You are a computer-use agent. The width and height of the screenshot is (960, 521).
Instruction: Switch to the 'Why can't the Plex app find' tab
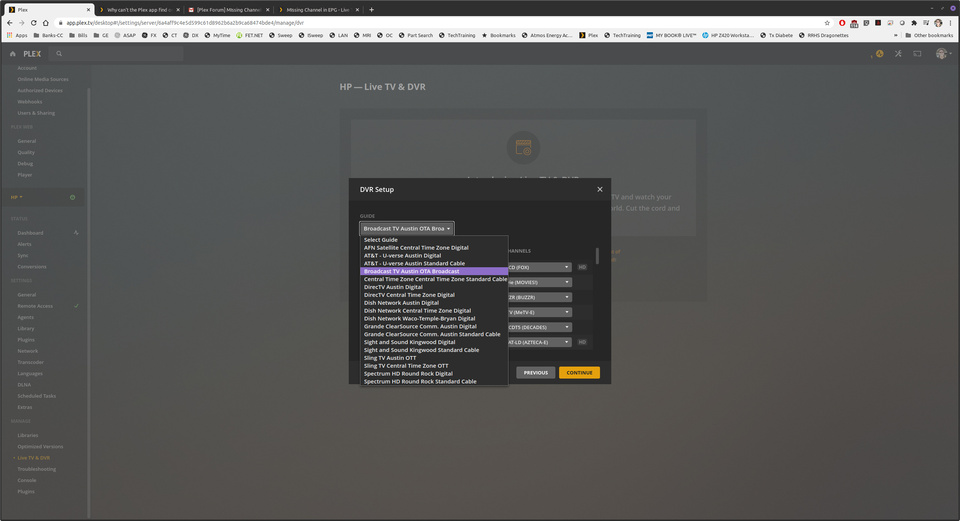tap(139, 10)
